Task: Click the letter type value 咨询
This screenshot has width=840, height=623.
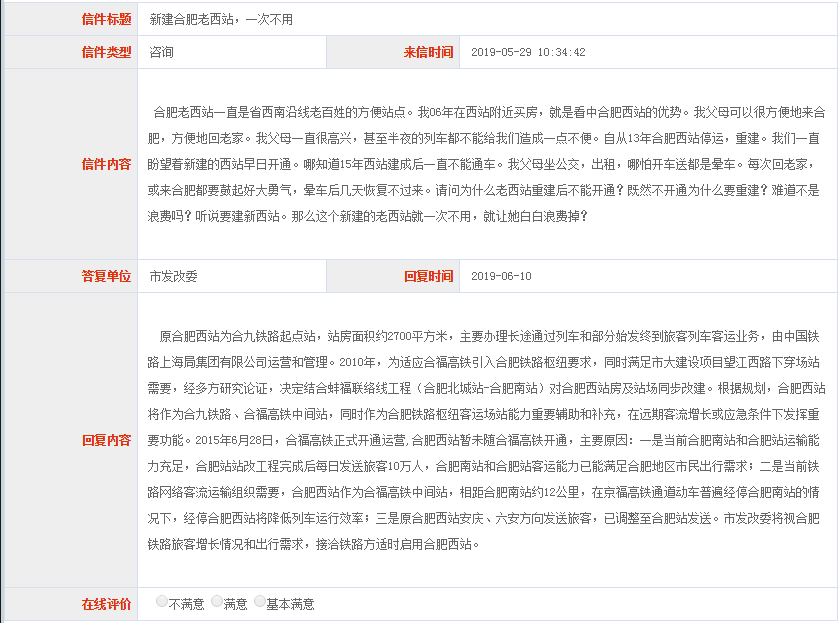Action: click(161, 52)
